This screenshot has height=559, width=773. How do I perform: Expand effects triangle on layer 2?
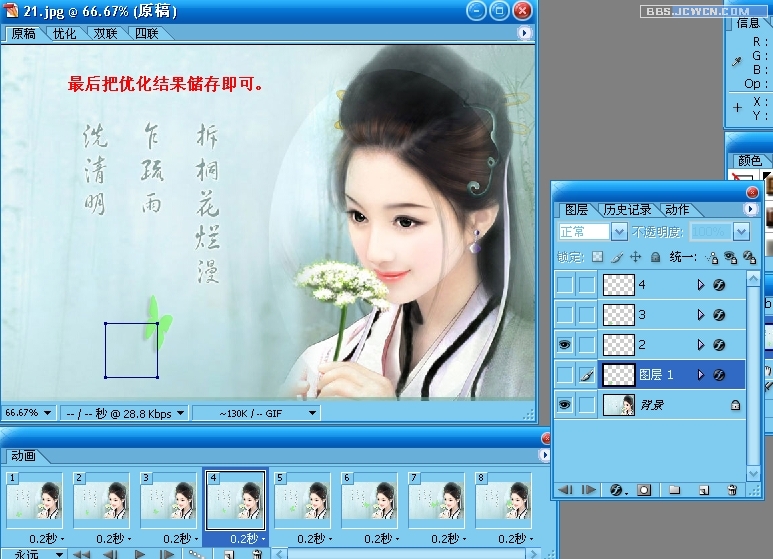click(701, 345)
